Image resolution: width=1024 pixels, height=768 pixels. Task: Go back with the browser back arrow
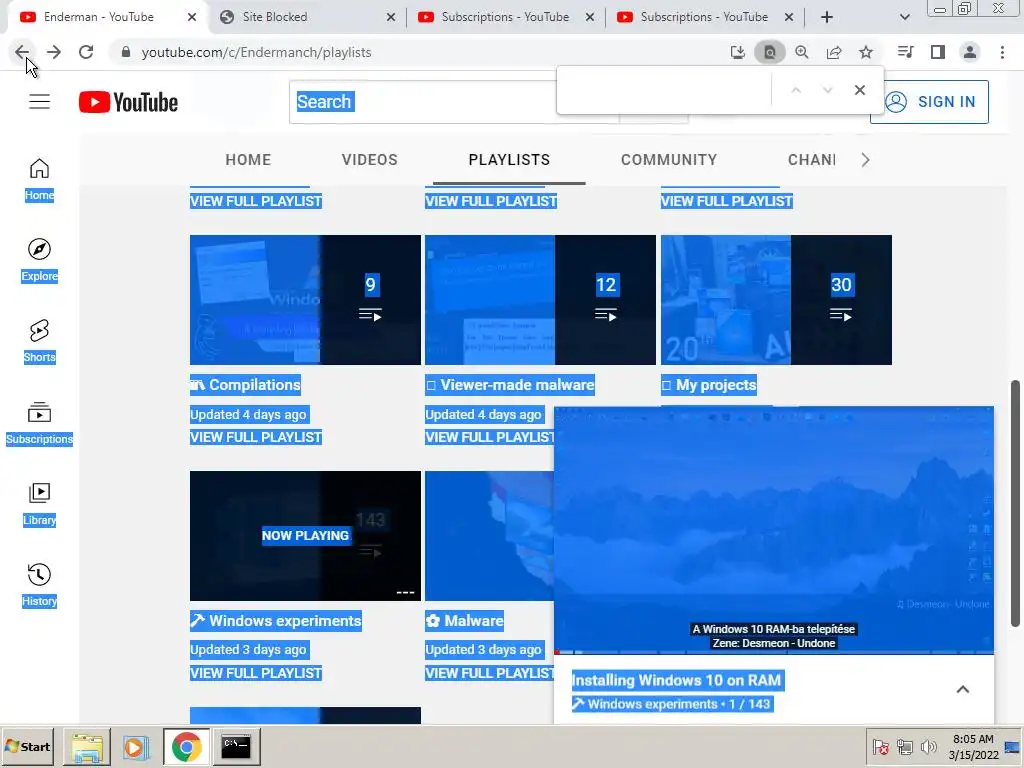point(22,52)
